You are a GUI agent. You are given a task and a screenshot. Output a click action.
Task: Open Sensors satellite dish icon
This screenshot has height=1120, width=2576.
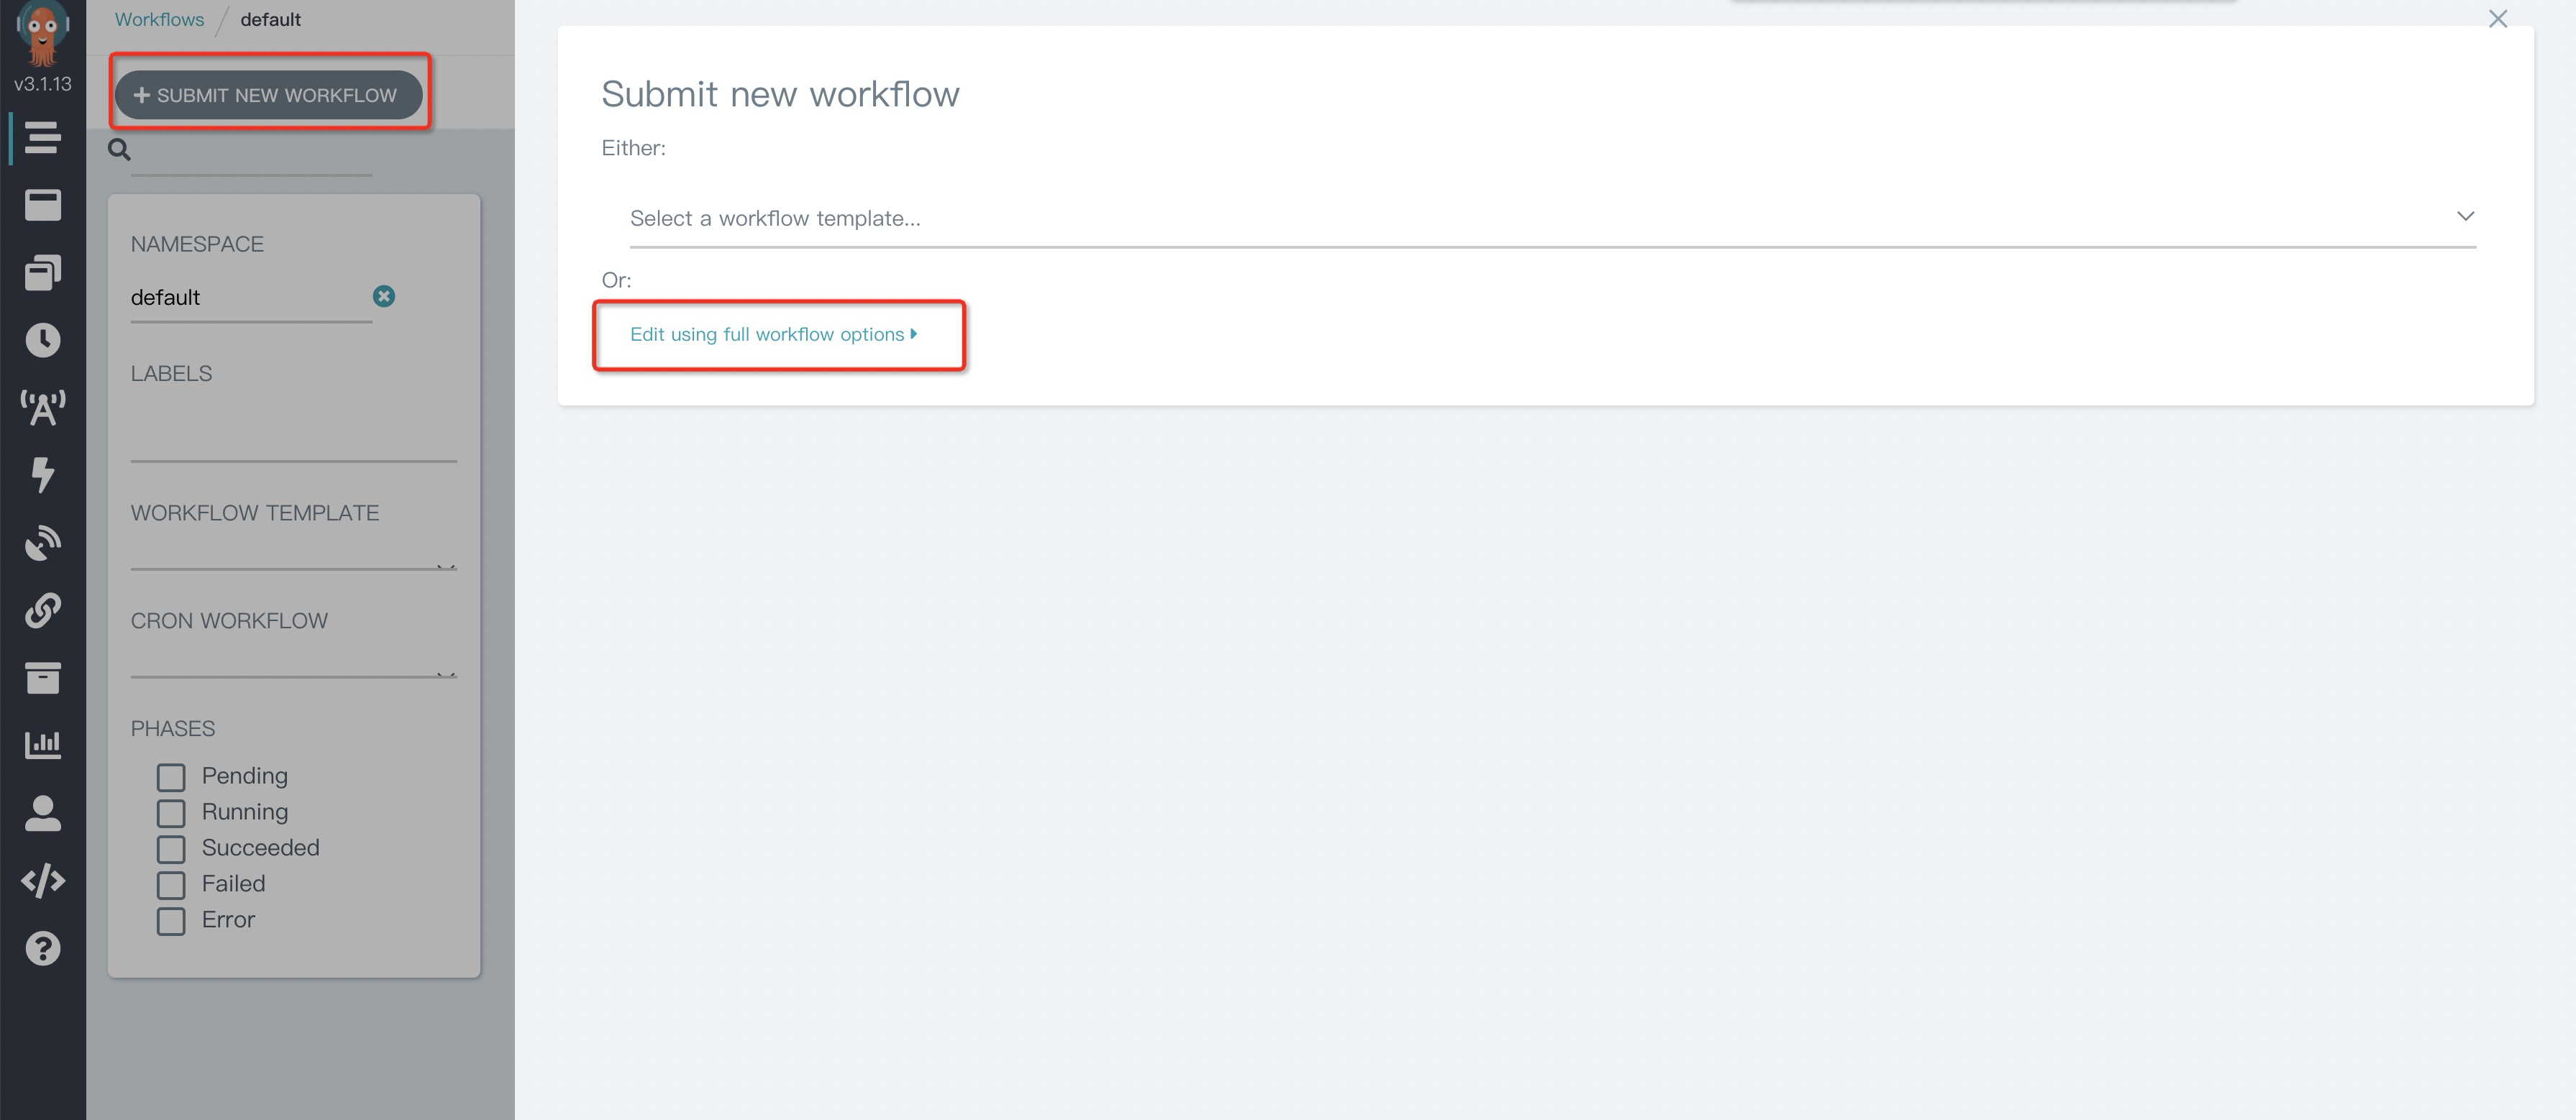(x=42, y=542)
